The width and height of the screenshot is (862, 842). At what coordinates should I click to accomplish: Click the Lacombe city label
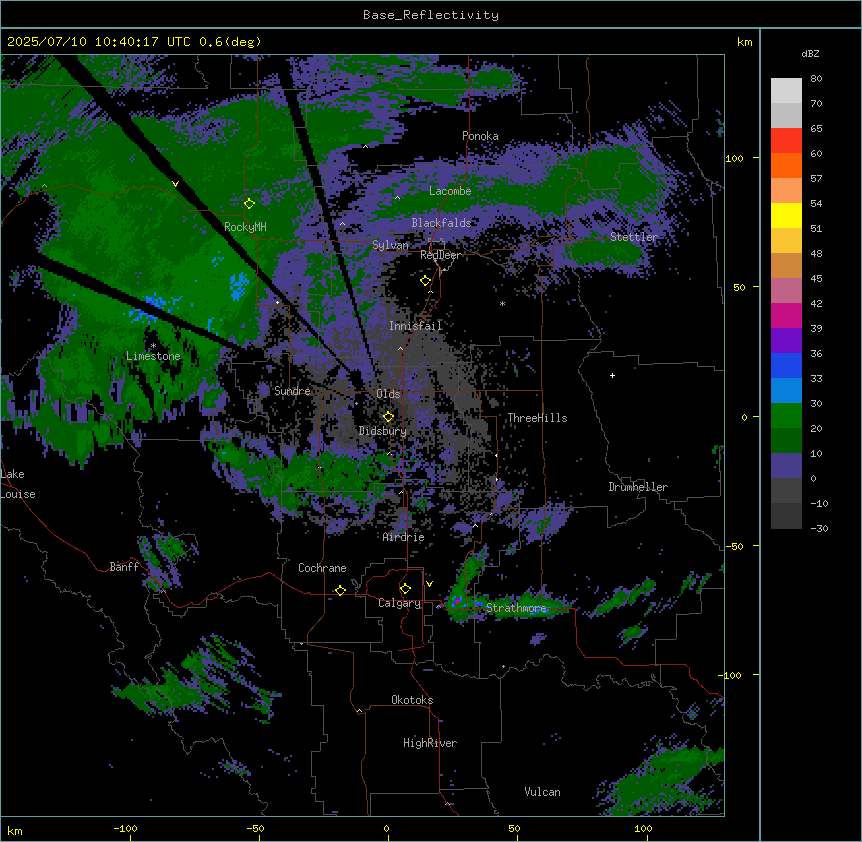coord(450,191)
